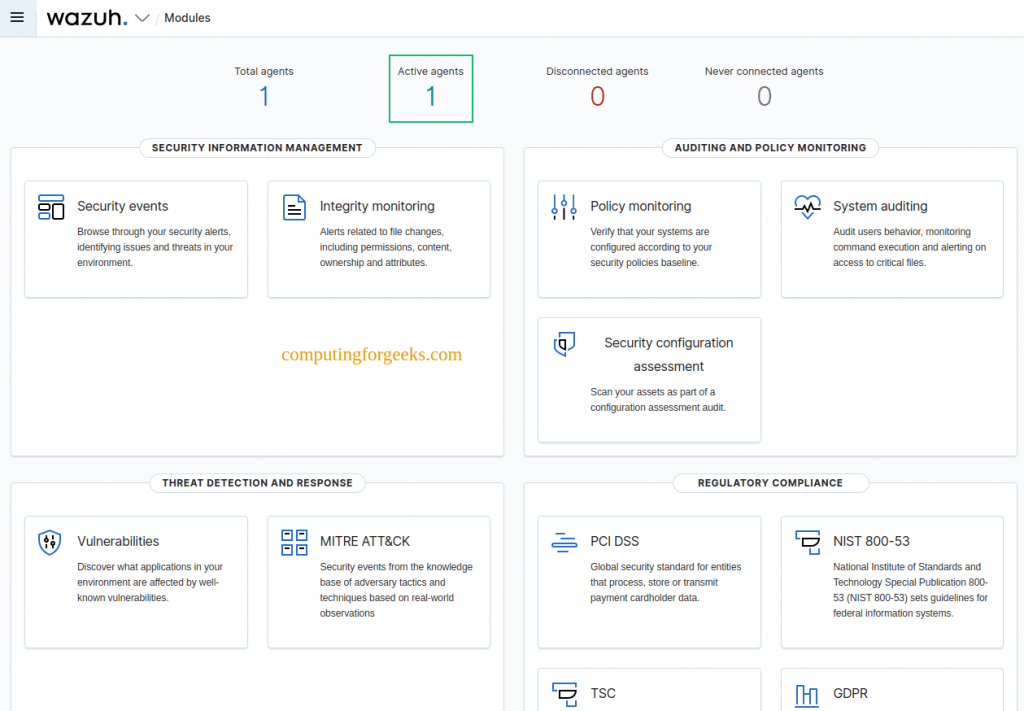Open the Active agents count
Viewport: 1024px width, 711px height.
tap(430, 97)
